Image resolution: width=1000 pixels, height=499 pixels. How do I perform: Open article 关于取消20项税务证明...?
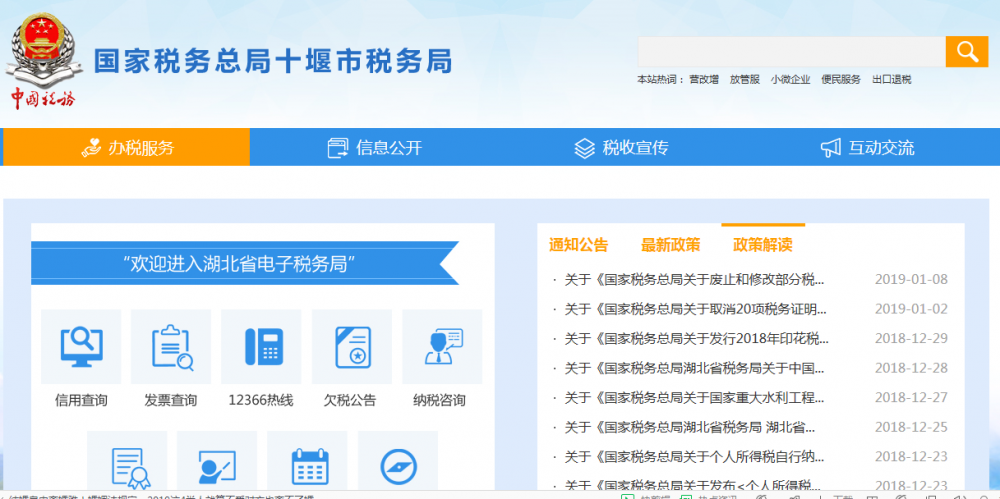coord(695,309)
